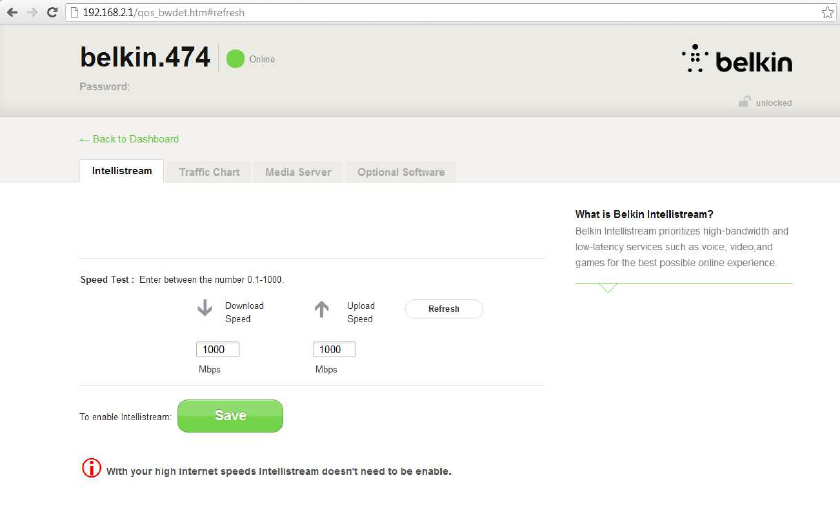Screen dimensions: 840x522
Task: Click the download speed down-arrow icon
Action: click(205, 308)
